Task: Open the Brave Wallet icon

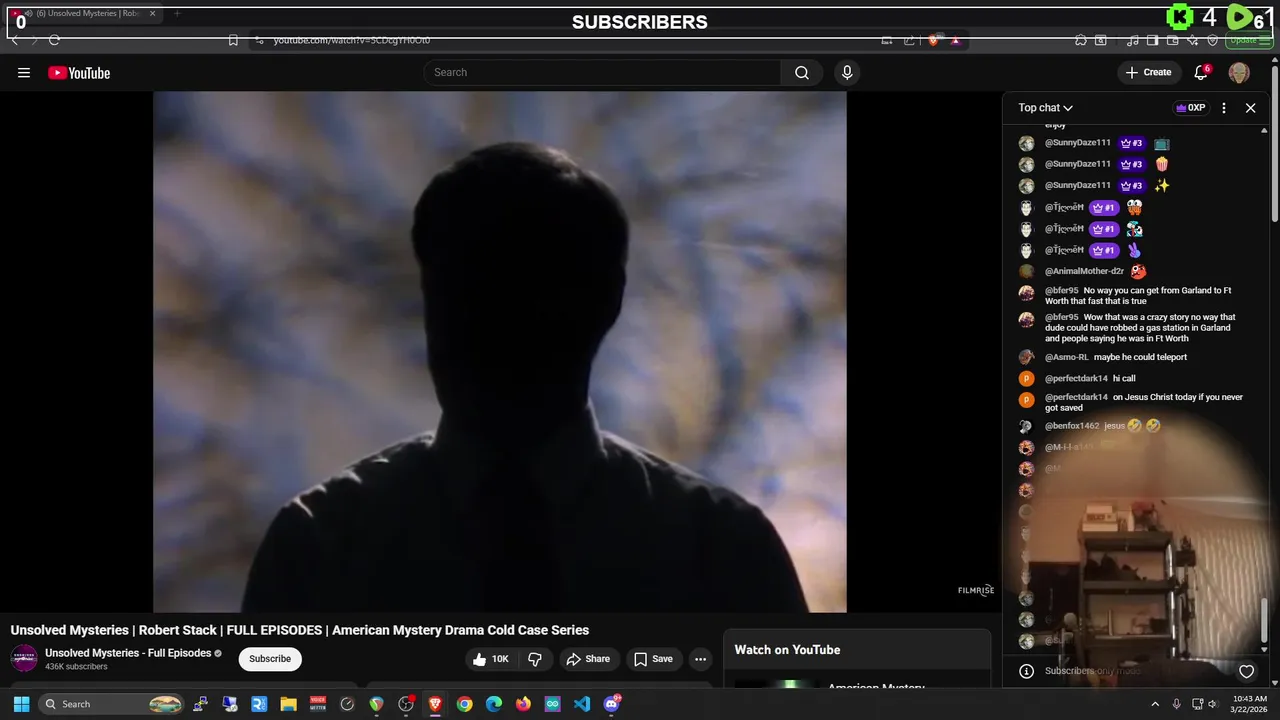Action: click(1174, 40)
